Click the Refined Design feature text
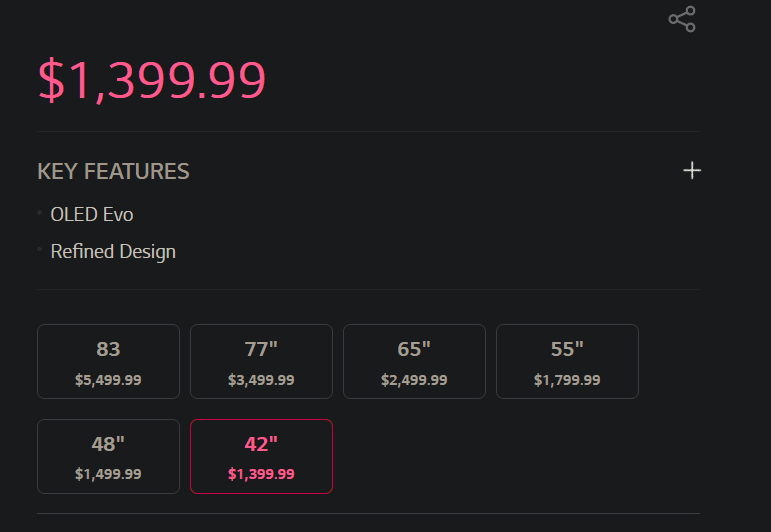 pos(113,252)
